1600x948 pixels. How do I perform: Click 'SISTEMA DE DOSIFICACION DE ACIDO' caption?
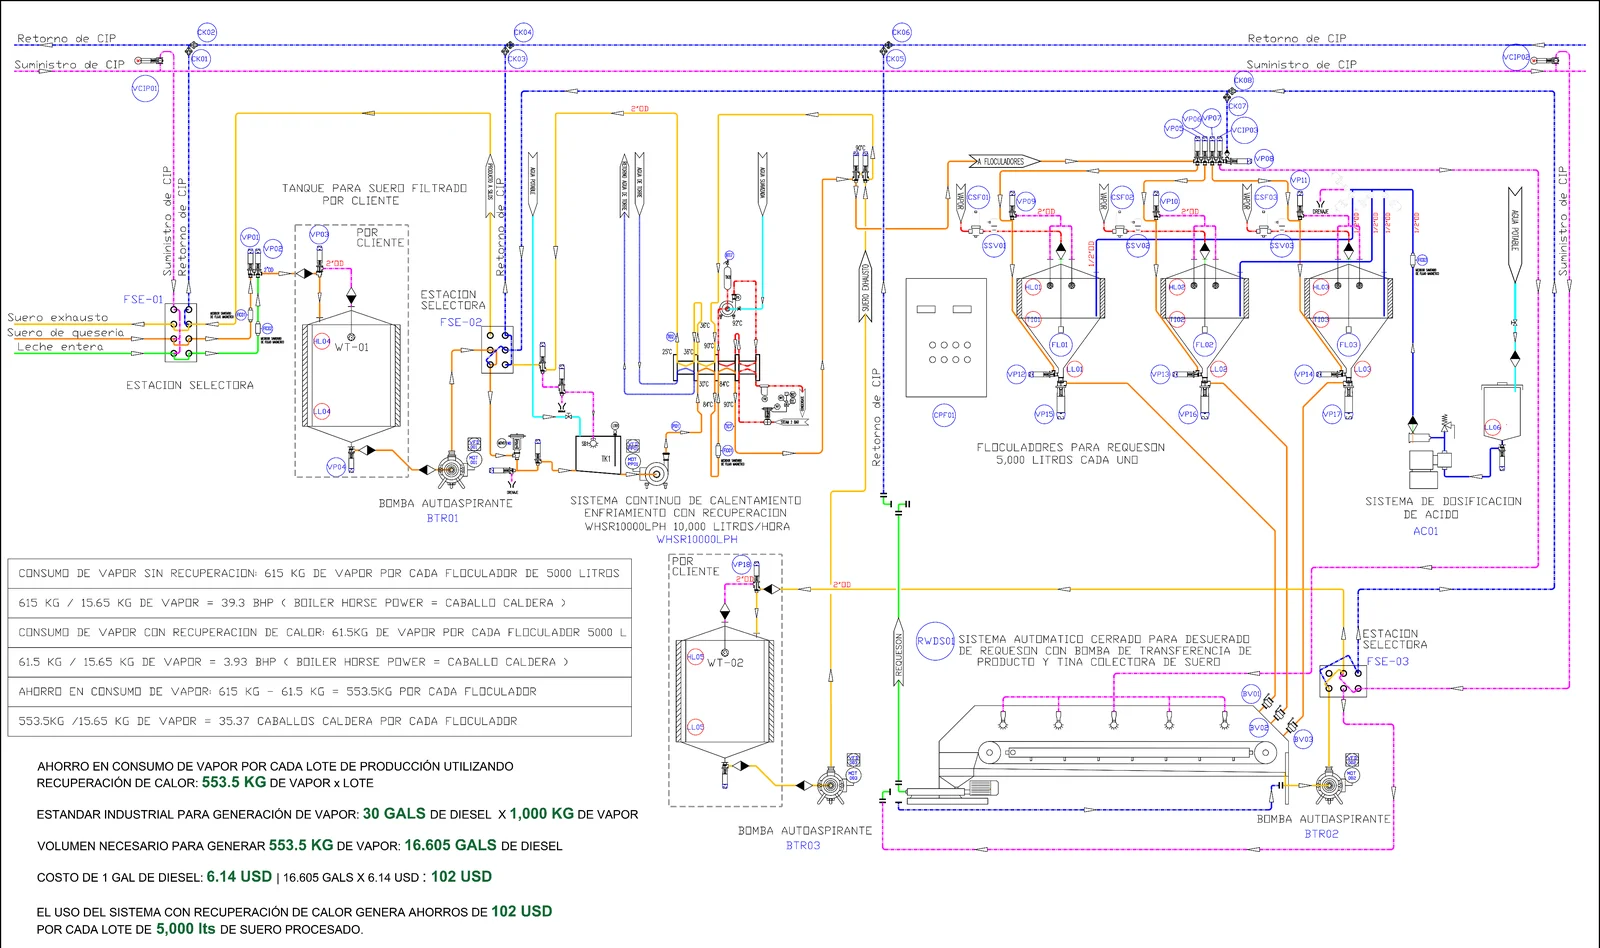click(x=1443, y=507)
